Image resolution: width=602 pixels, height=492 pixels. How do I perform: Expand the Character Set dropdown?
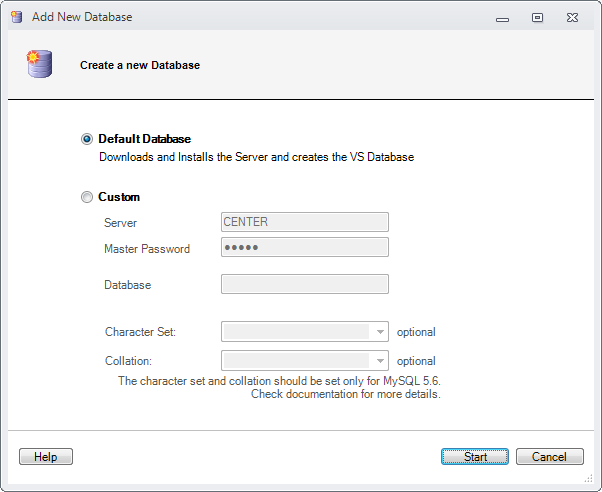(380, 332)
